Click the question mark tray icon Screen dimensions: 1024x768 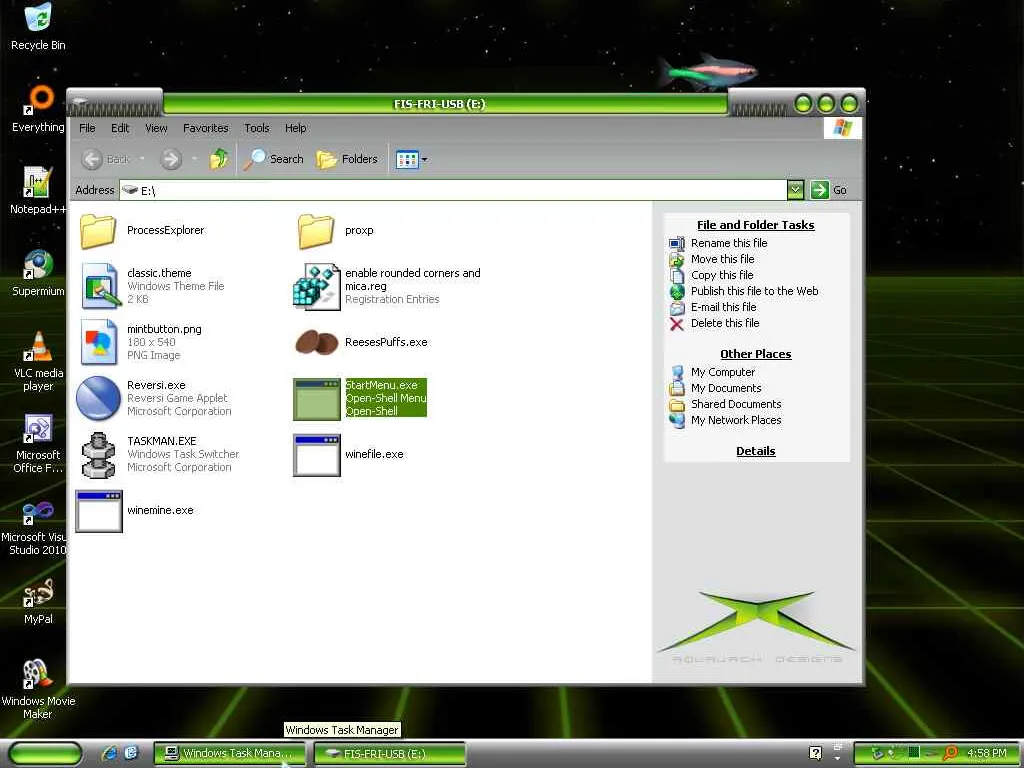[x=815, y=753]
